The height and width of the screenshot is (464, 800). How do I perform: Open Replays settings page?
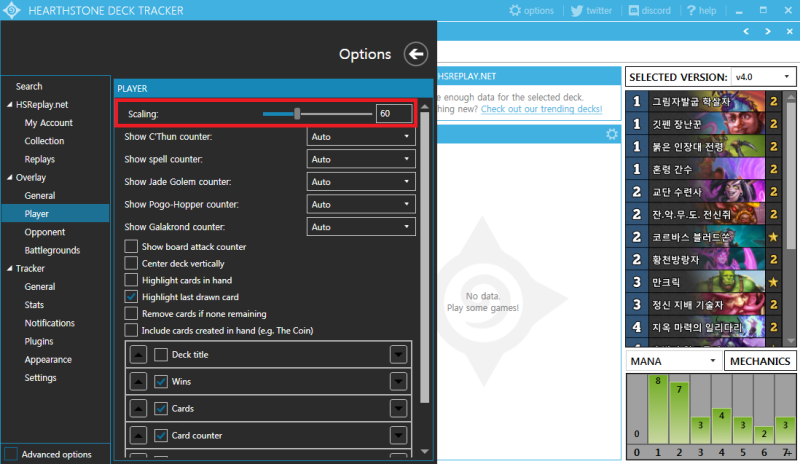(x=39, y=159)
